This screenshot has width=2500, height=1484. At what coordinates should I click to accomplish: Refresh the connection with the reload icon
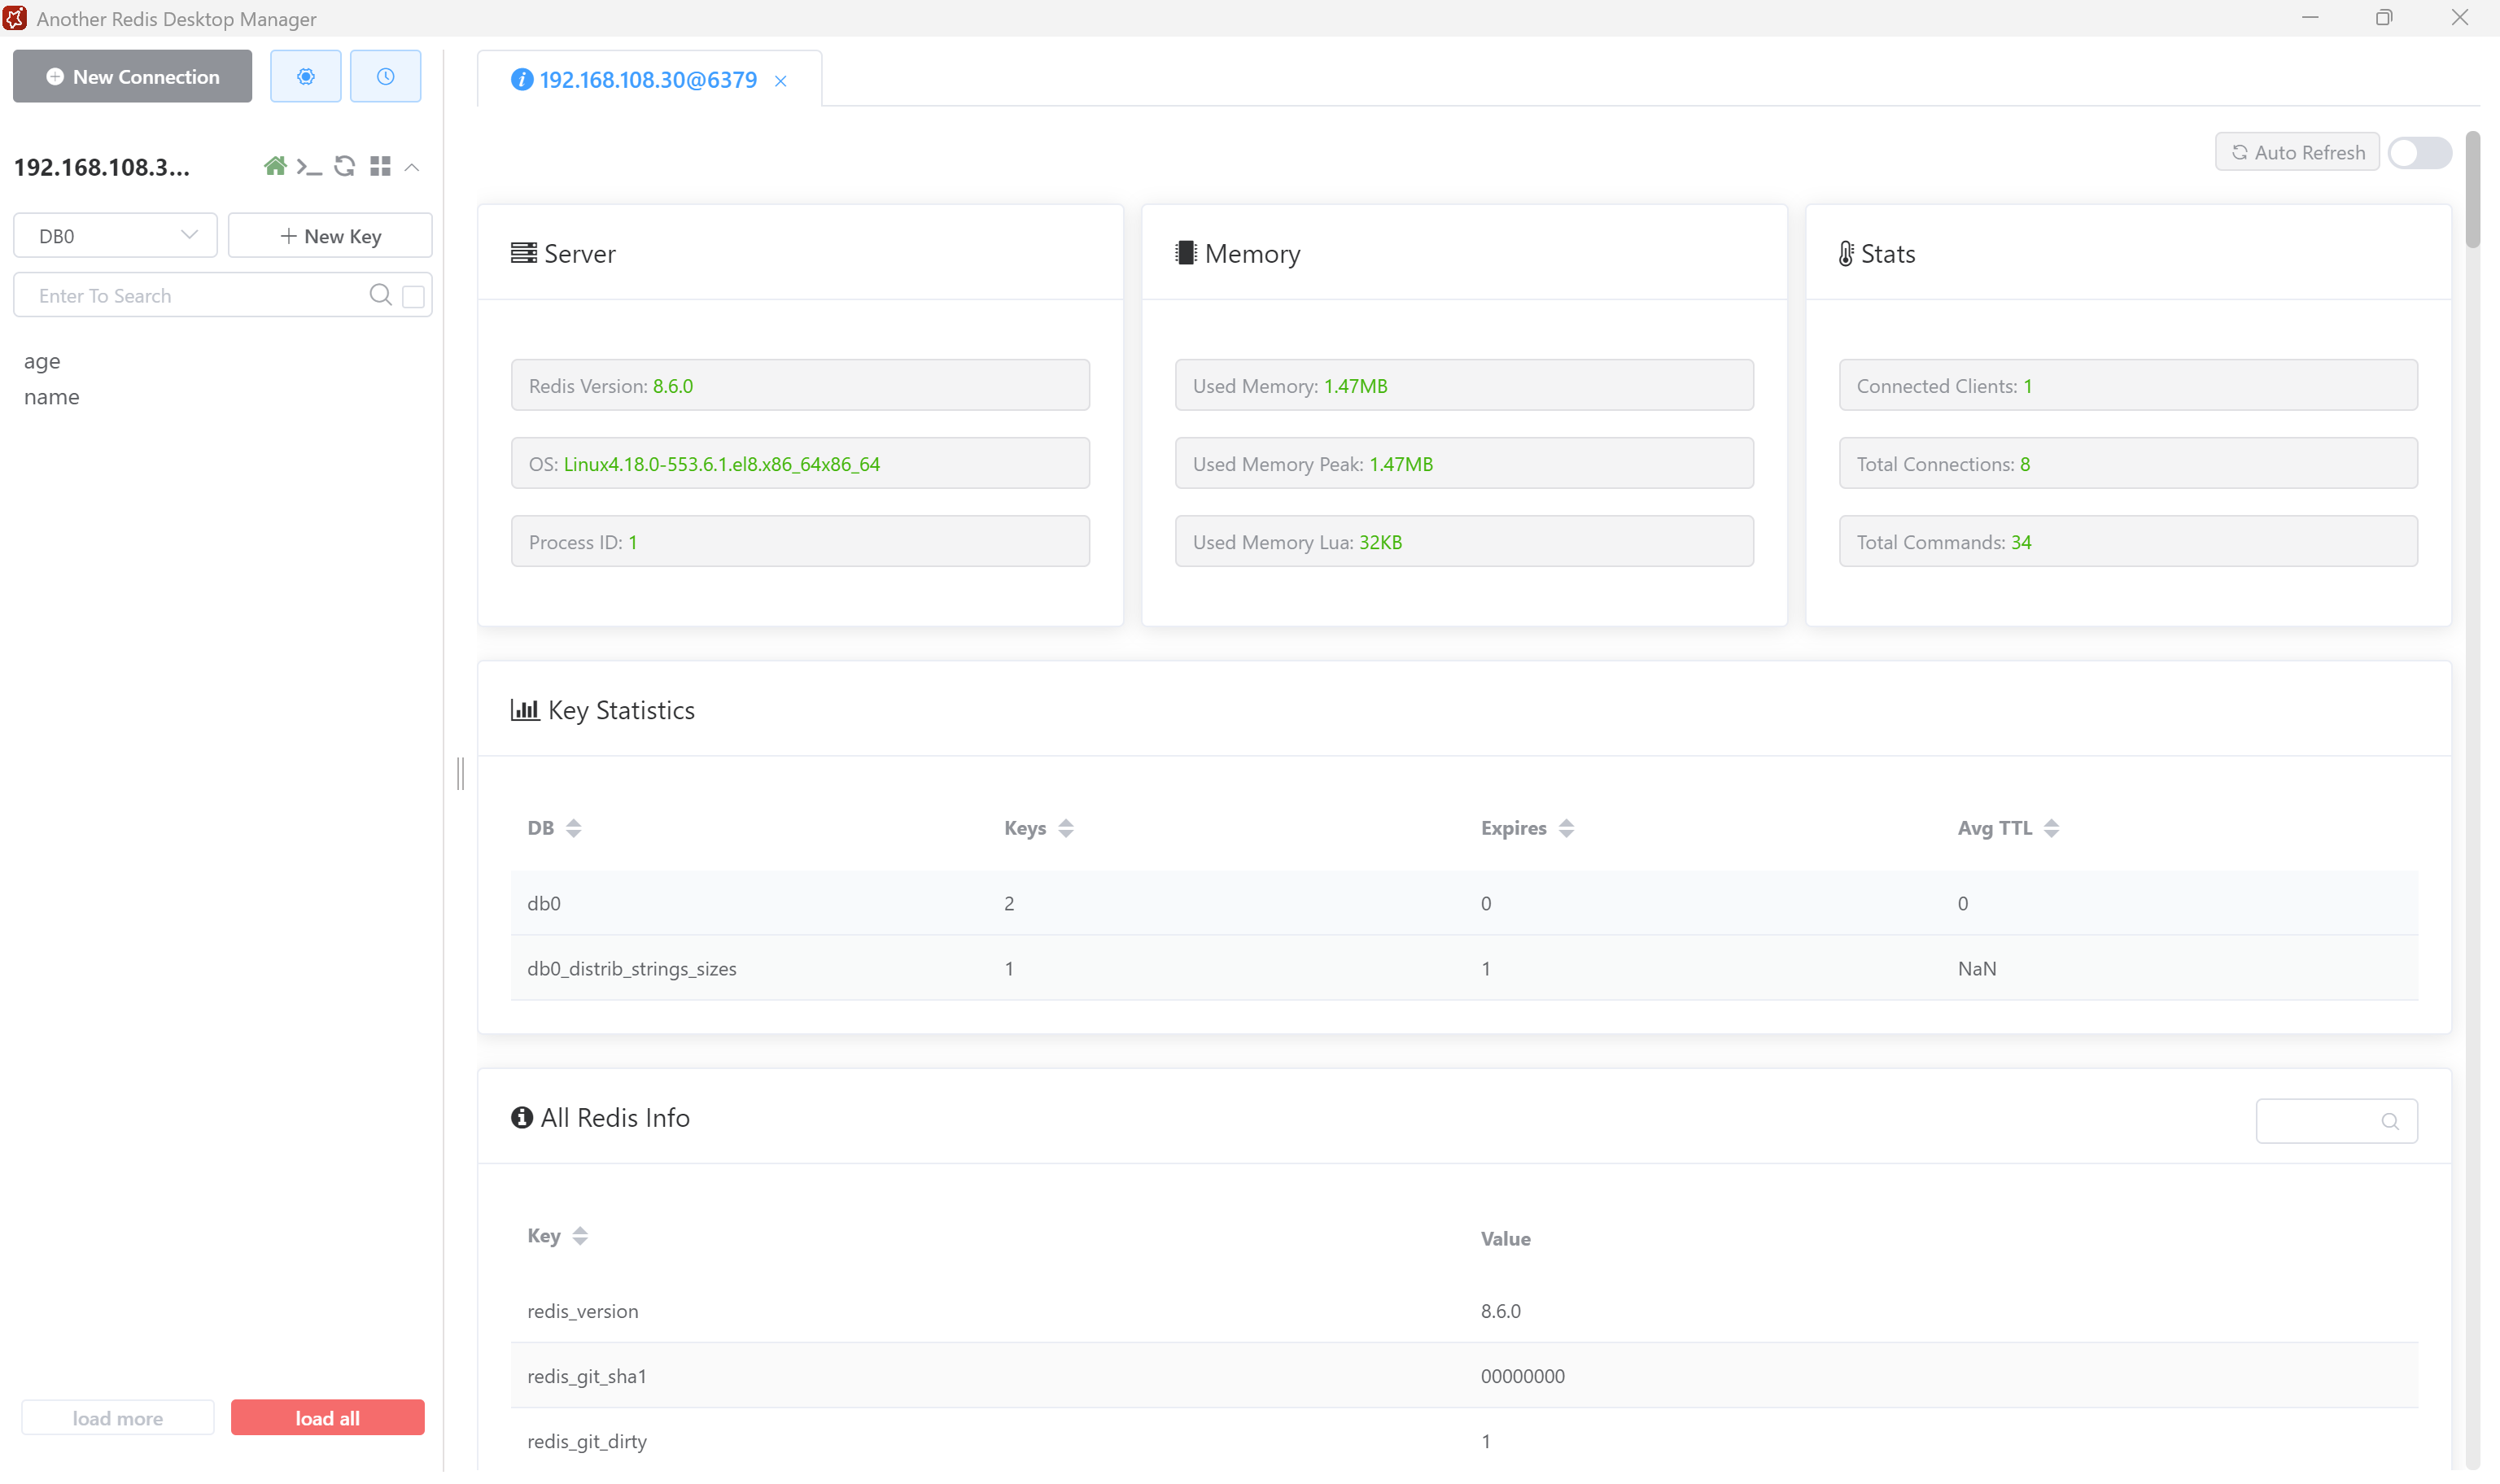coord(345,166)
